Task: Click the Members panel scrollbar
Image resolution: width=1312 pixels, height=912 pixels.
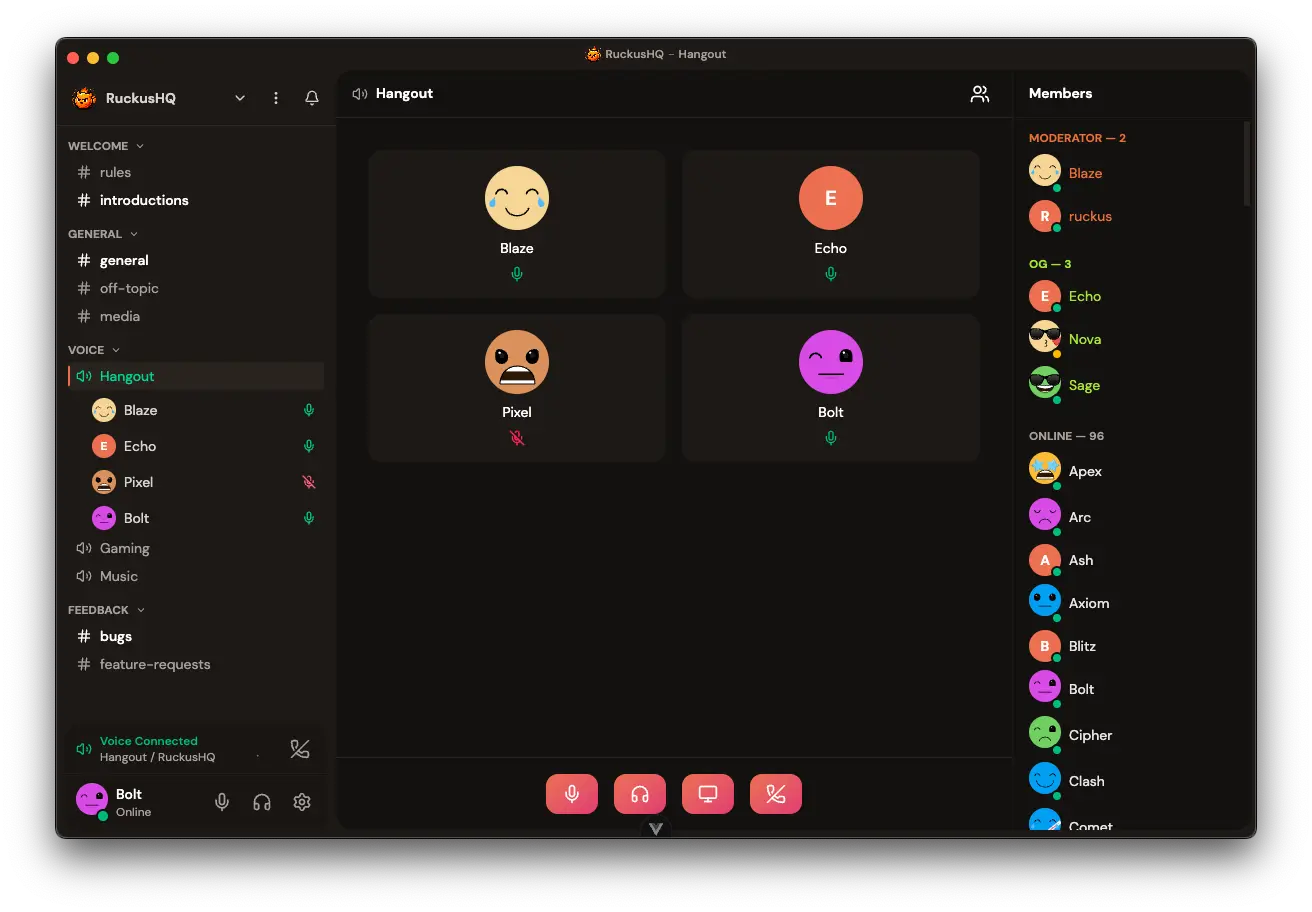Action: [x=1247, y=164]
